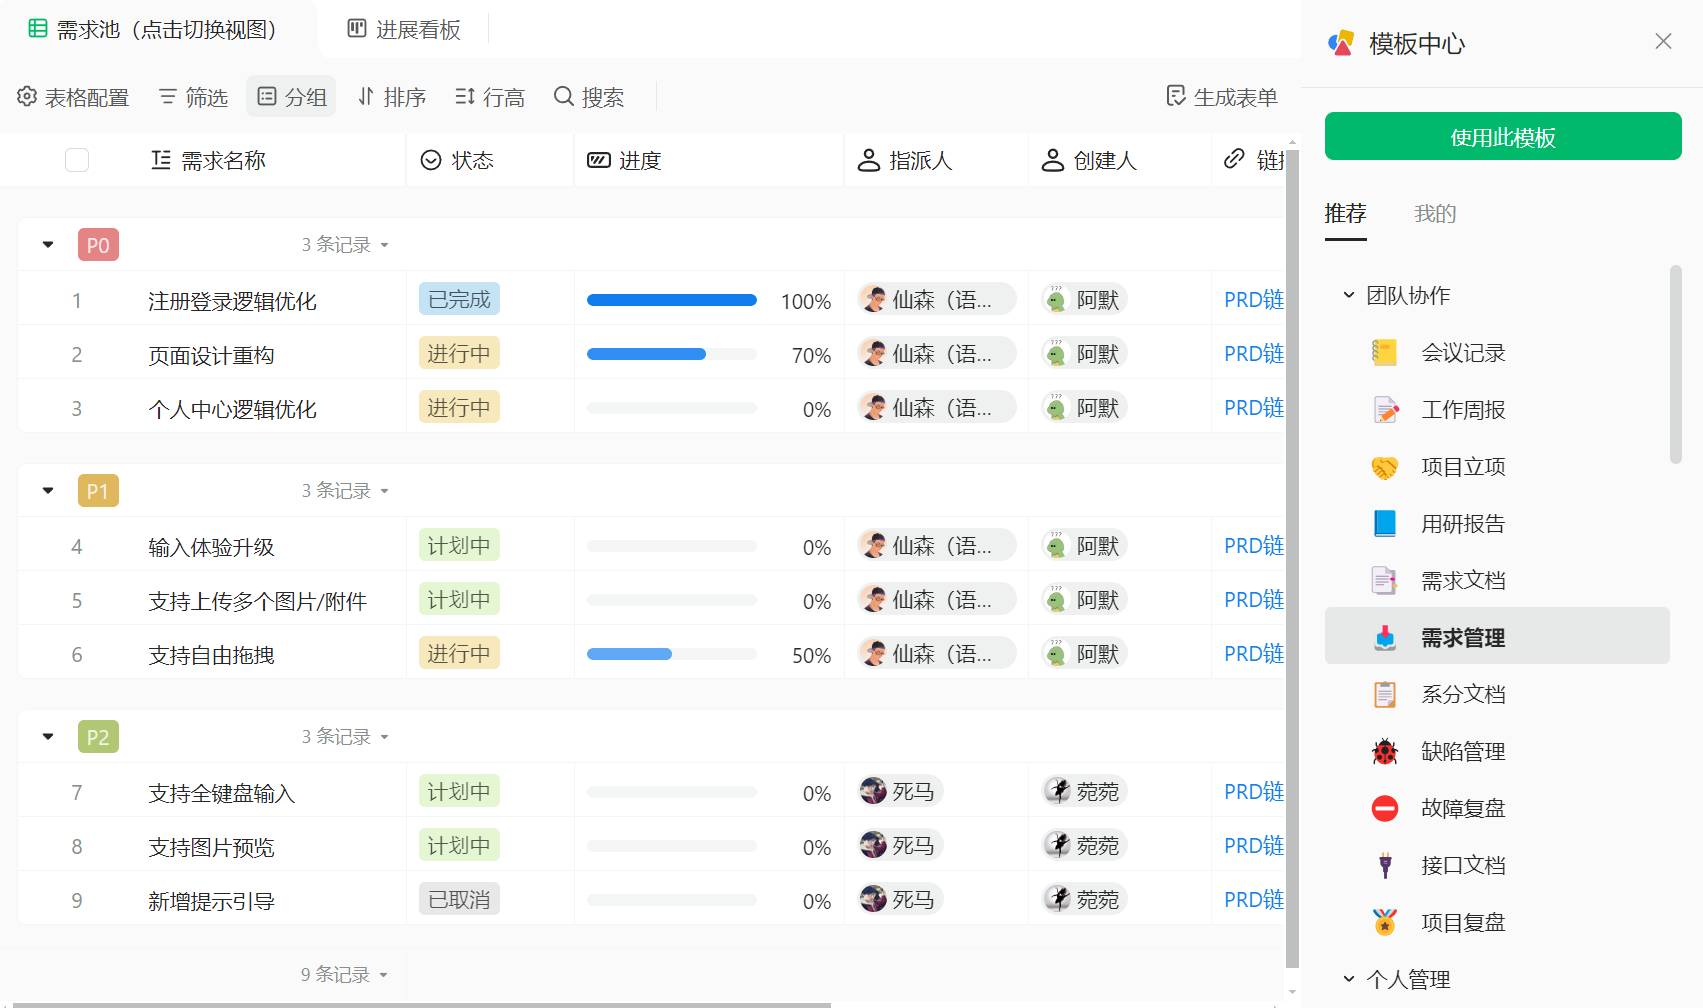
Task: Click the P2 priority tag
Action: coord(98,737)
